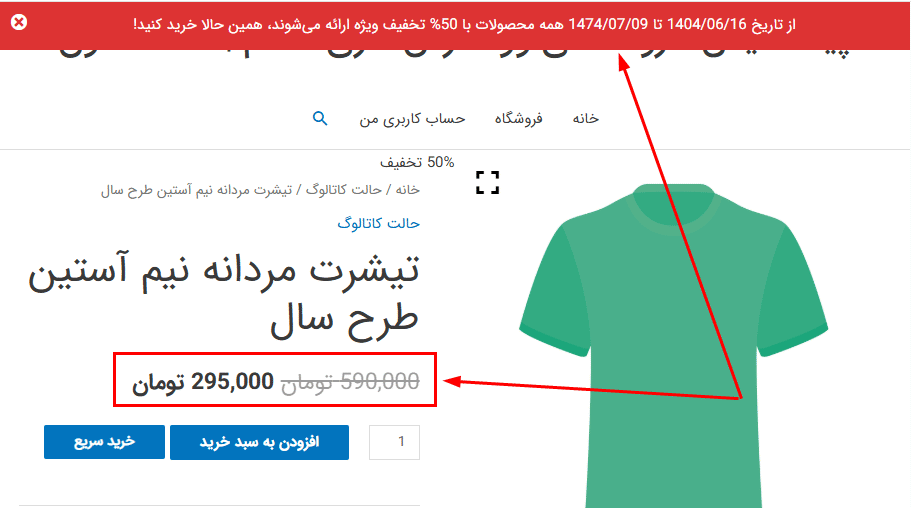
Task: Open the حساب کاربری من menu item
Action: (412, 119)
